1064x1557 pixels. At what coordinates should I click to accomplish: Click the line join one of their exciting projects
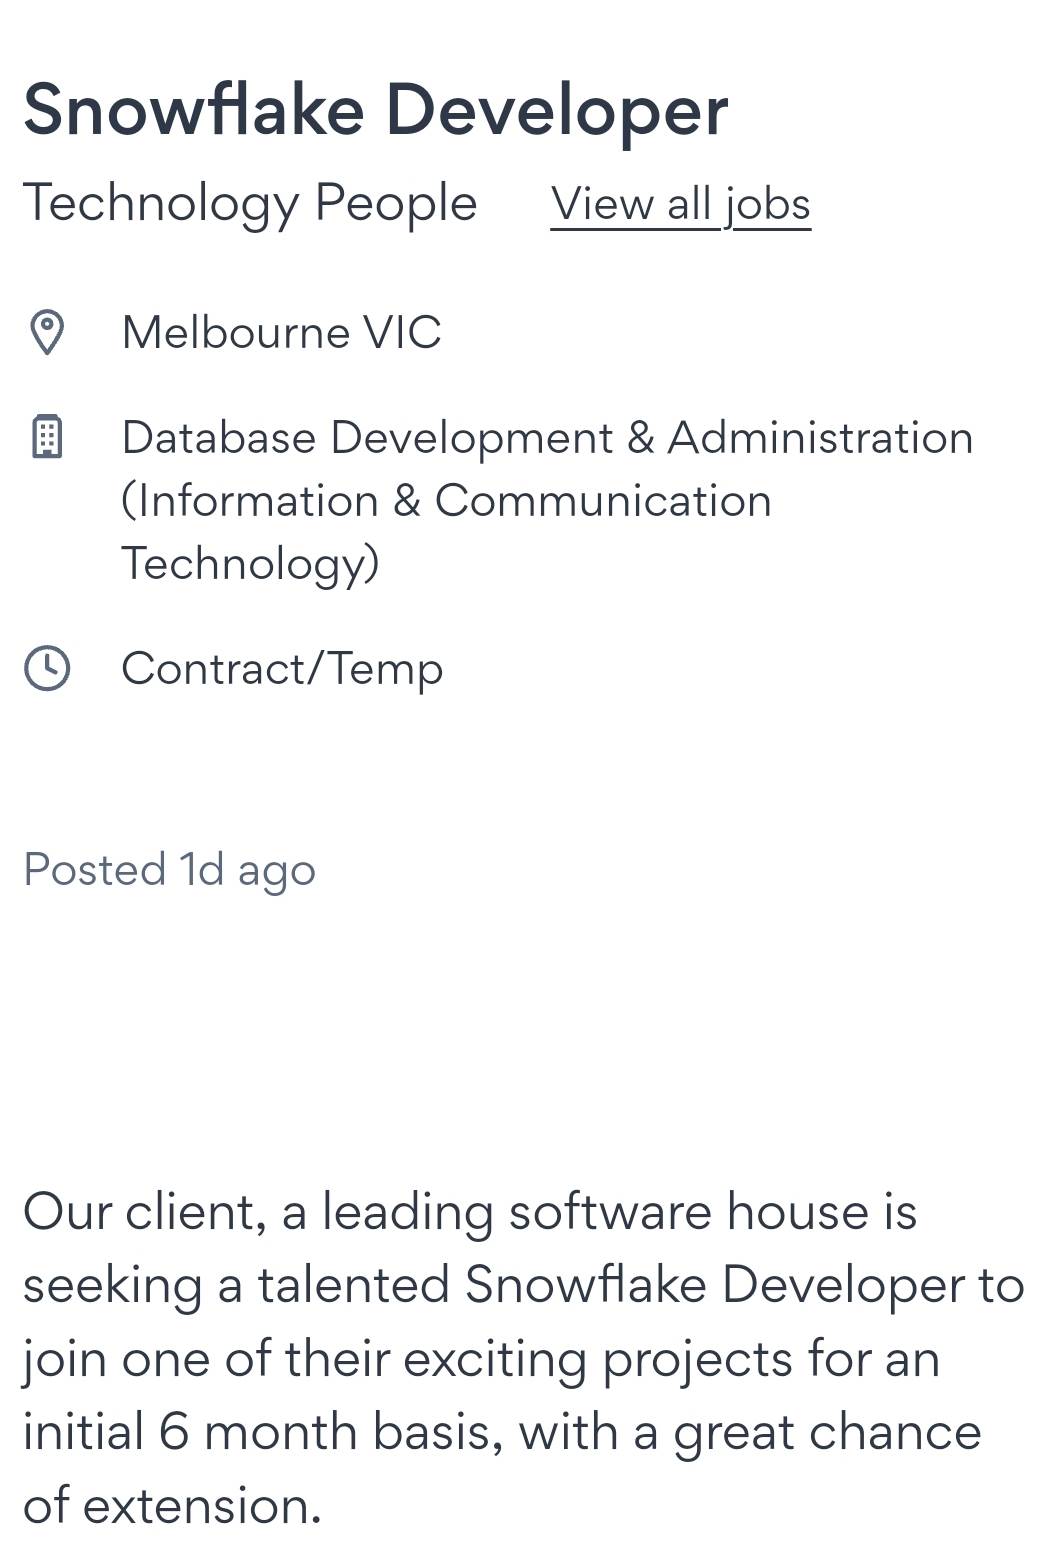481,1359
